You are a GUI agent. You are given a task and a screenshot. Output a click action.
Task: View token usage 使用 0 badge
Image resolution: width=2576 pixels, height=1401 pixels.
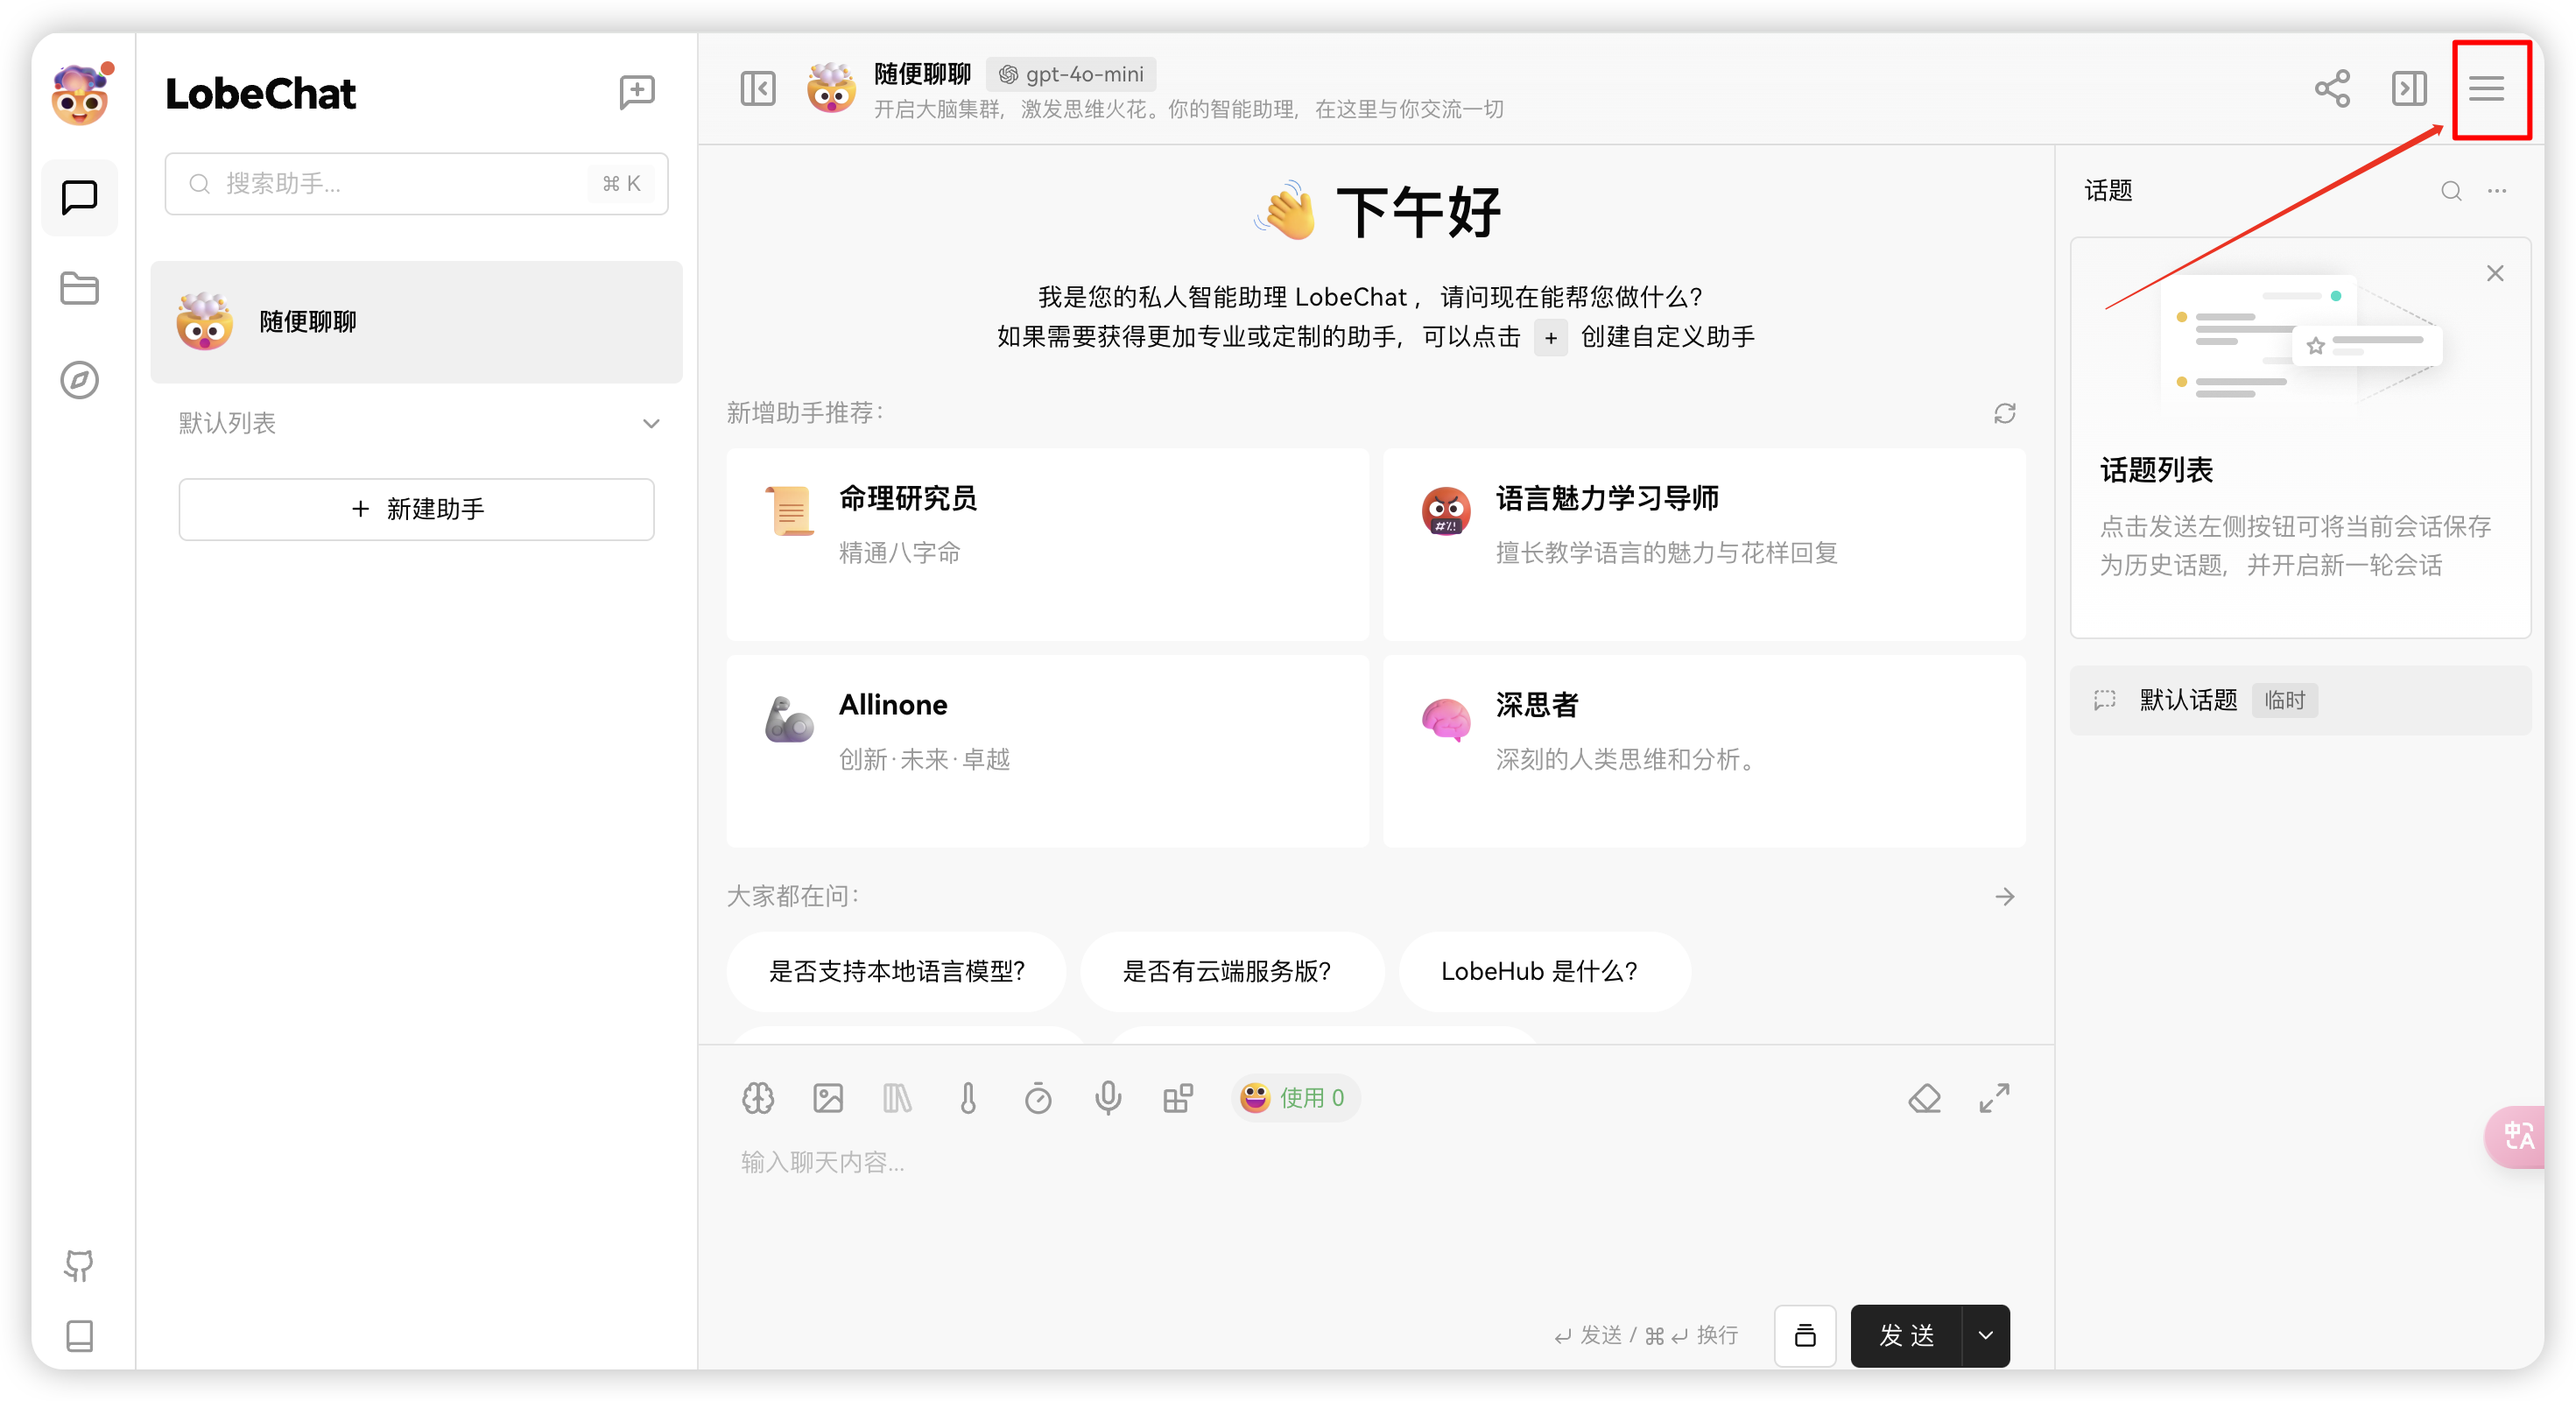pos(1294,1098)
